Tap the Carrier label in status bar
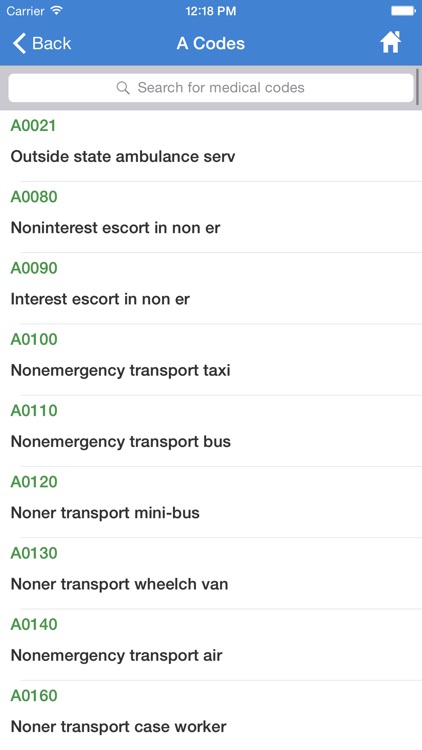422x750 pixels. (25, 11)
